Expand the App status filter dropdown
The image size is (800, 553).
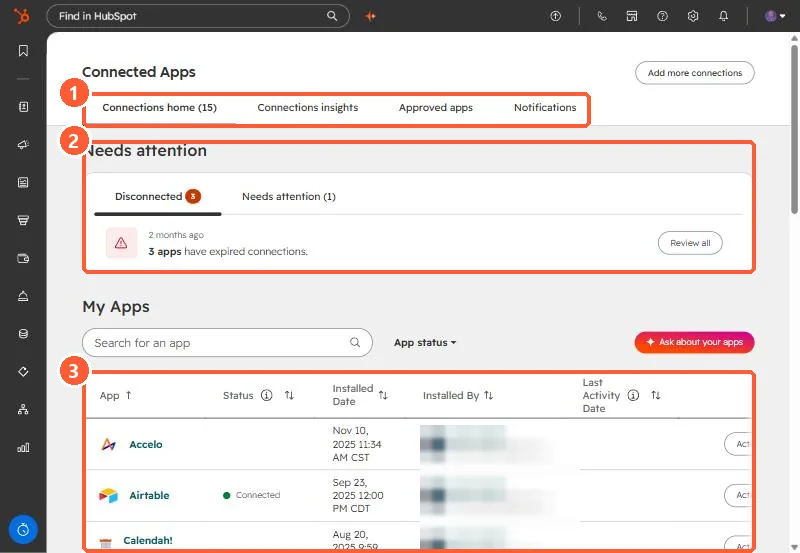pos(425,343)
